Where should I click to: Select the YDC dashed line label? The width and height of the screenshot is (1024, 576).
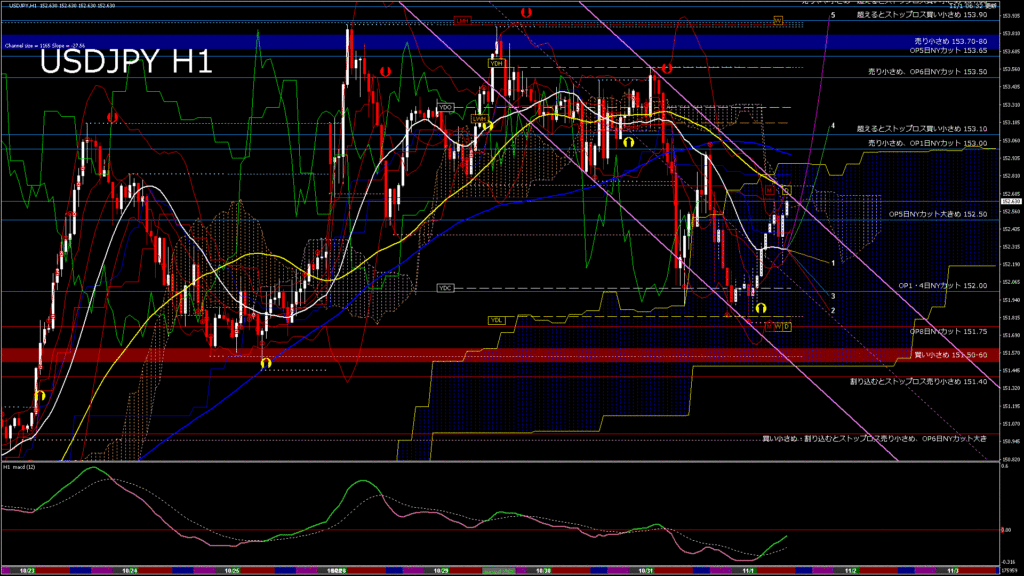446,288
